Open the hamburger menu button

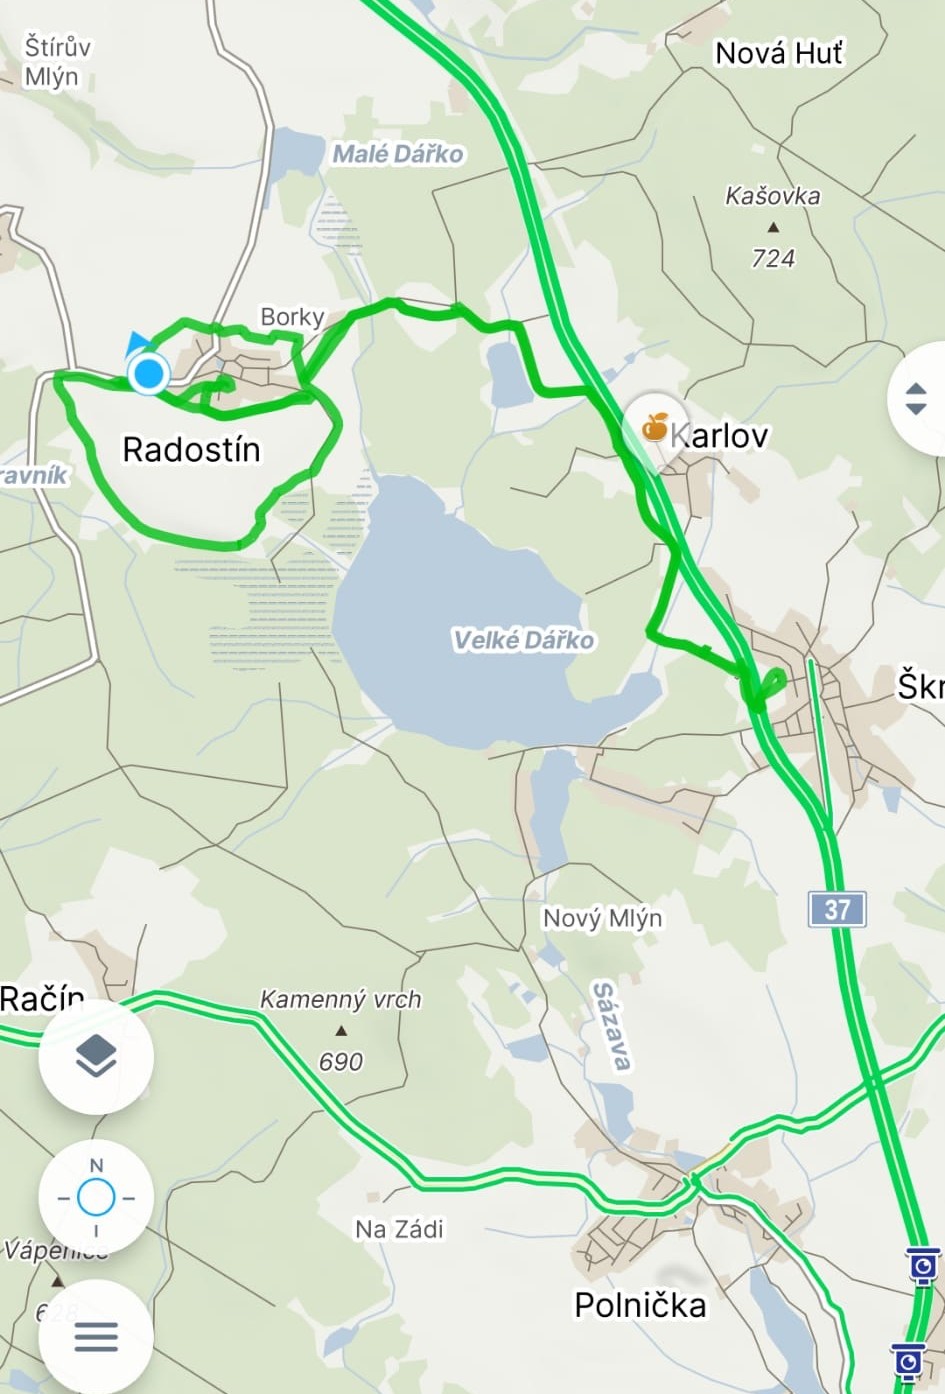[96, 1336]
